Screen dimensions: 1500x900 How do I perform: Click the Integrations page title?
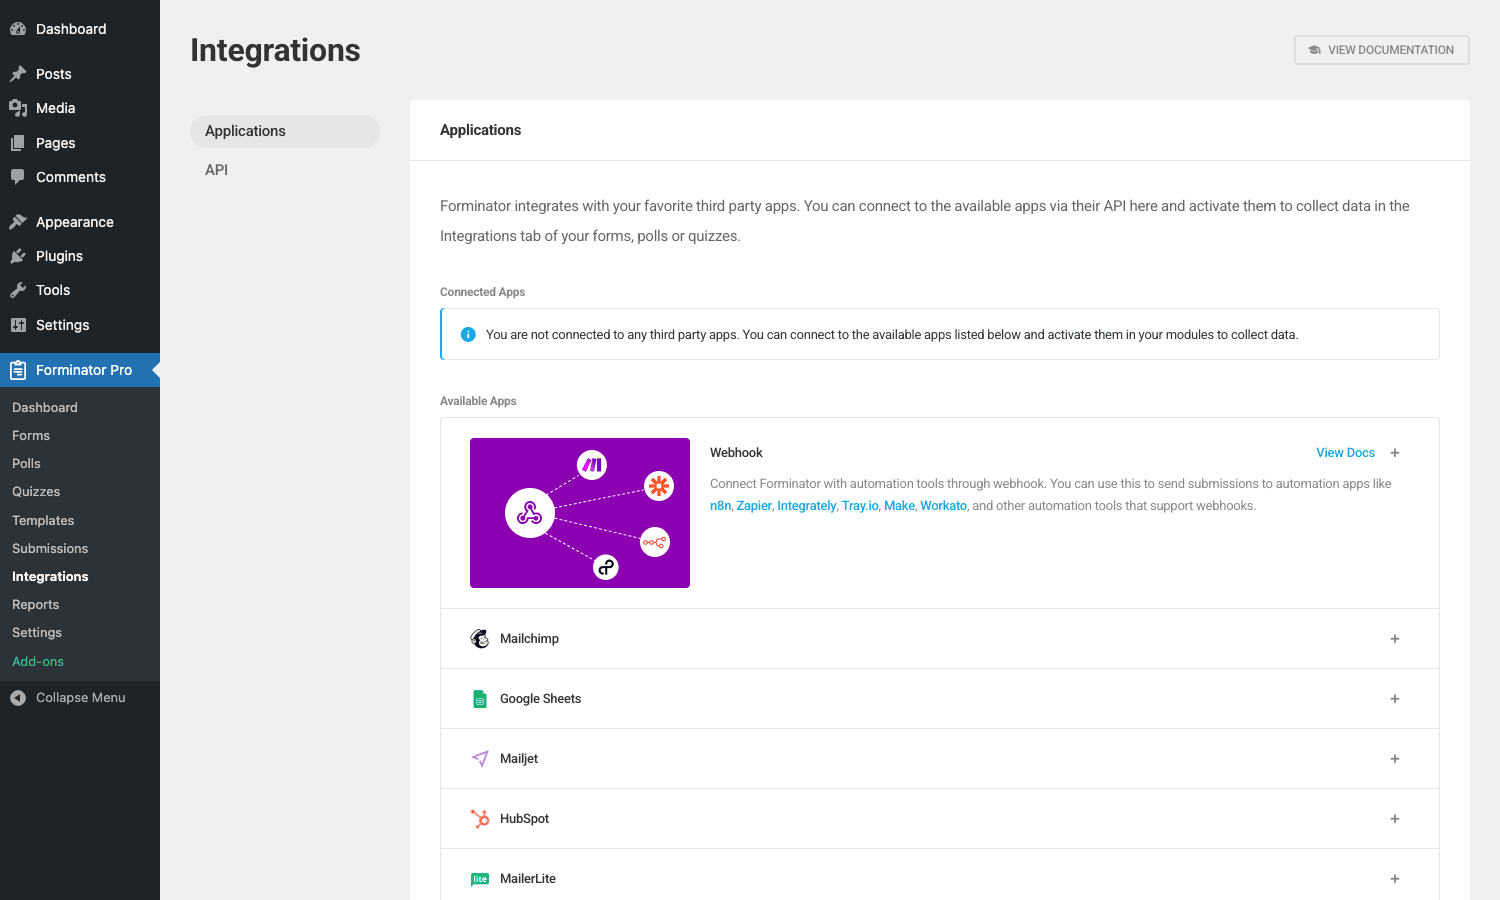275,50
